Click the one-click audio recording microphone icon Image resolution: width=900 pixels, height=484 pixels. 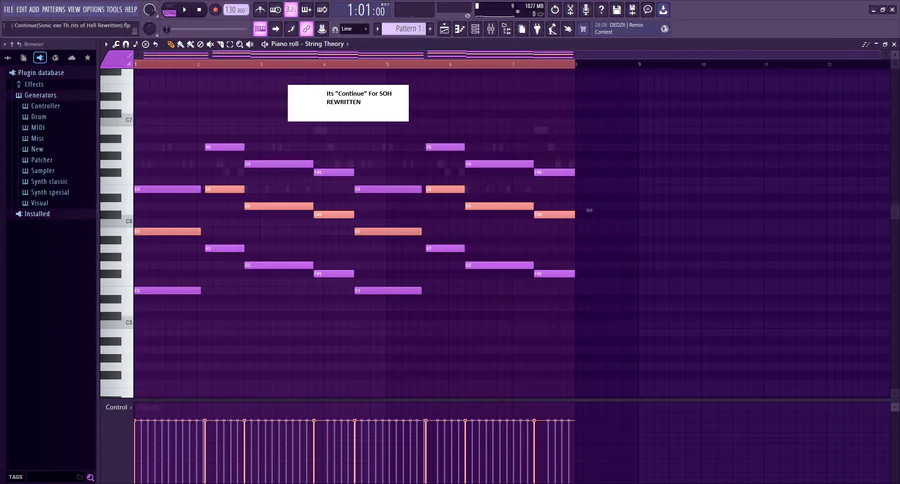[x=585, y=10]
